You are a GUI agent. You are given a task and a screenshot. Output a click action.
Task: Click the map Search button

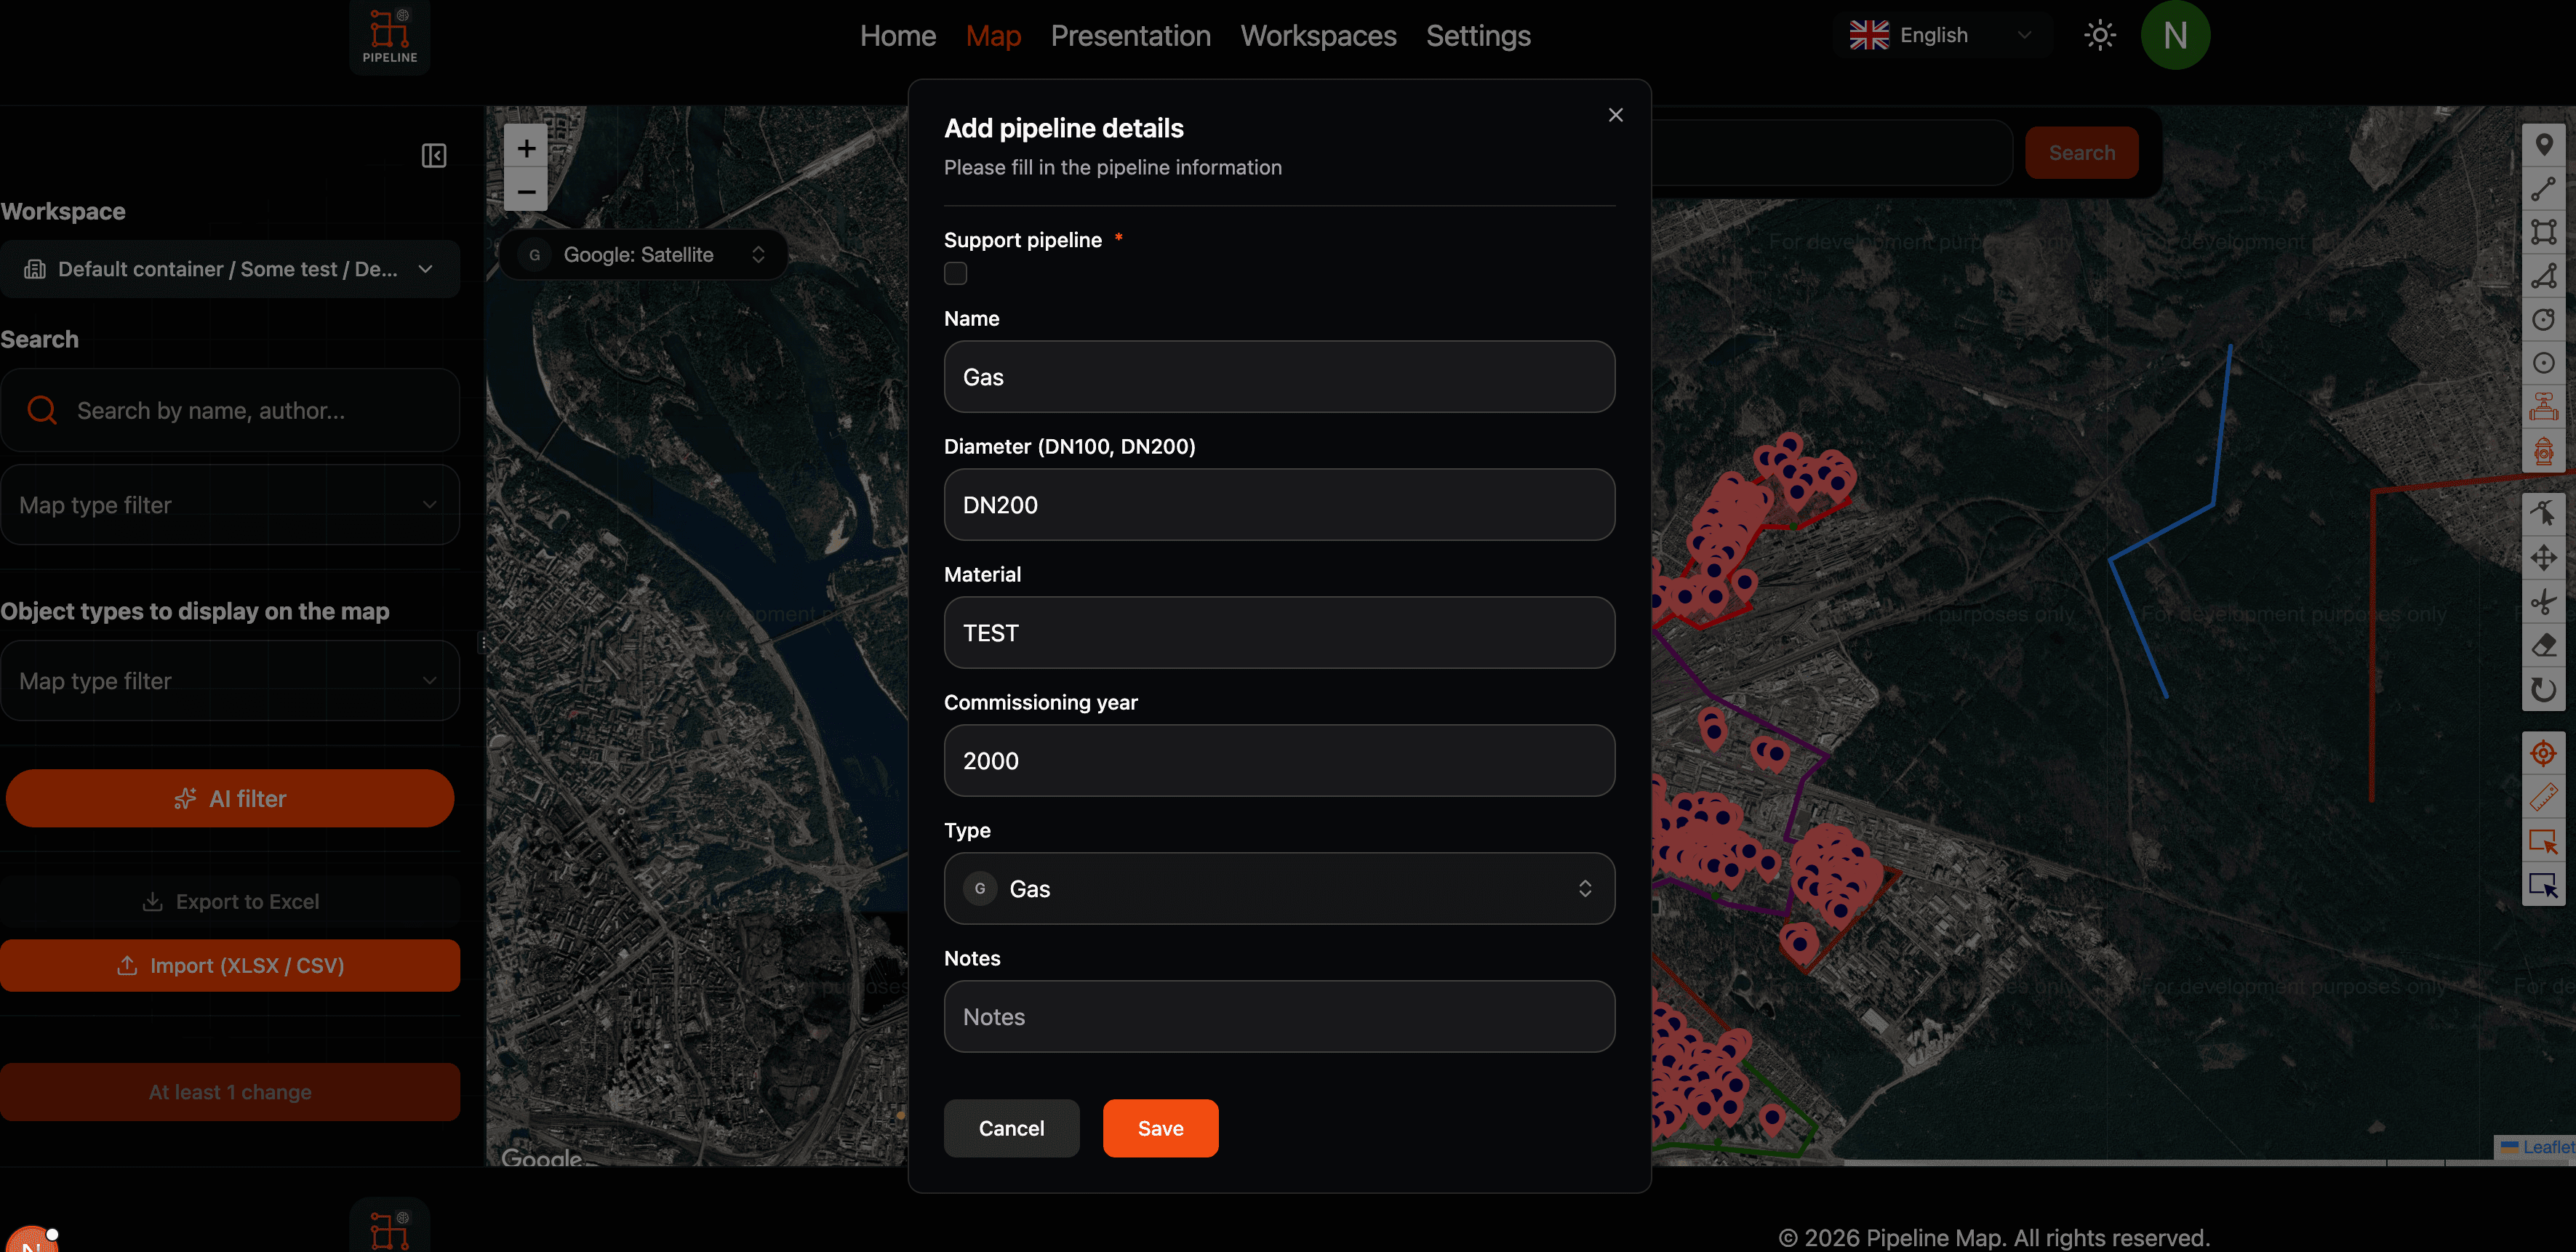(x=2082, y=153)
